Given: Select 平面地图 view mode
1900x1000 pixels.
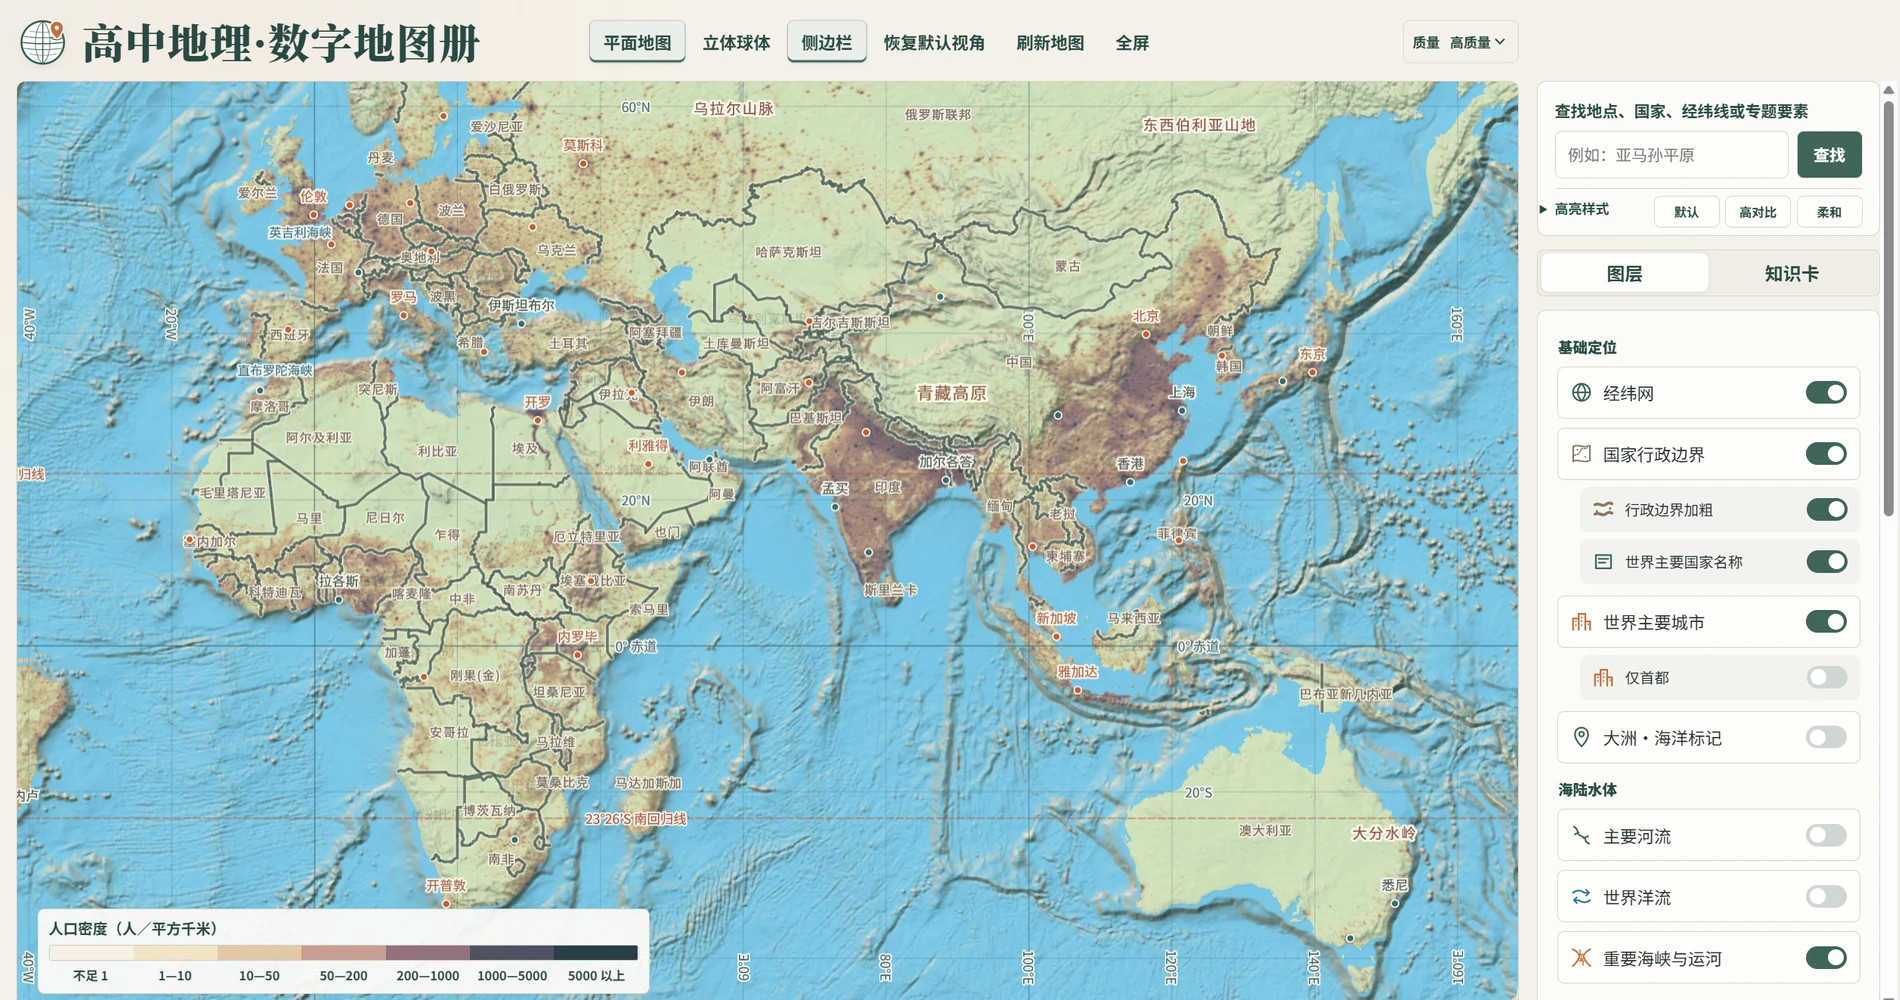Looking at the screenshot, I should click(637, 42).
